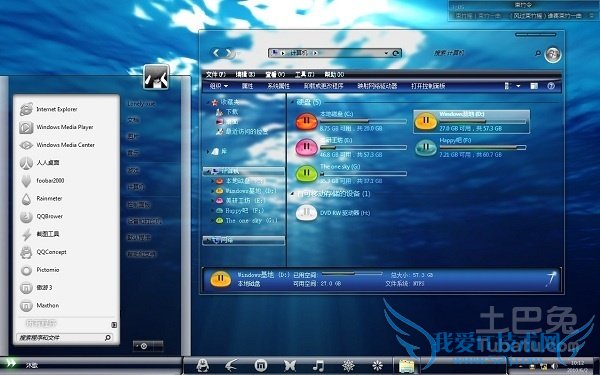Collapse the 硬盘 (5) group header

coord(292,102)
